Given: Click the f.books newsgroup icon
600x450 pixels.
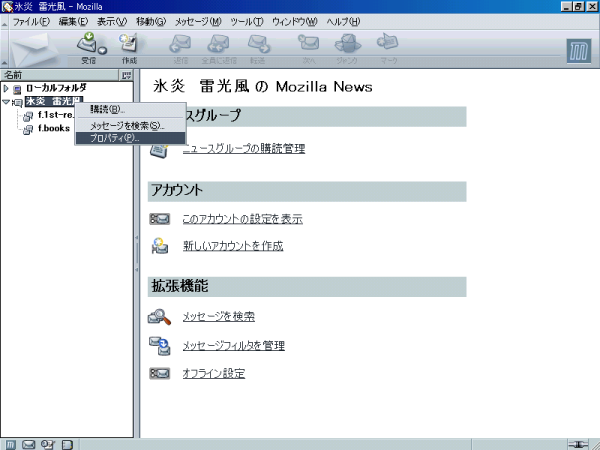Looking at the screenshot, I should pyautogui.click(x=28, y=129).
